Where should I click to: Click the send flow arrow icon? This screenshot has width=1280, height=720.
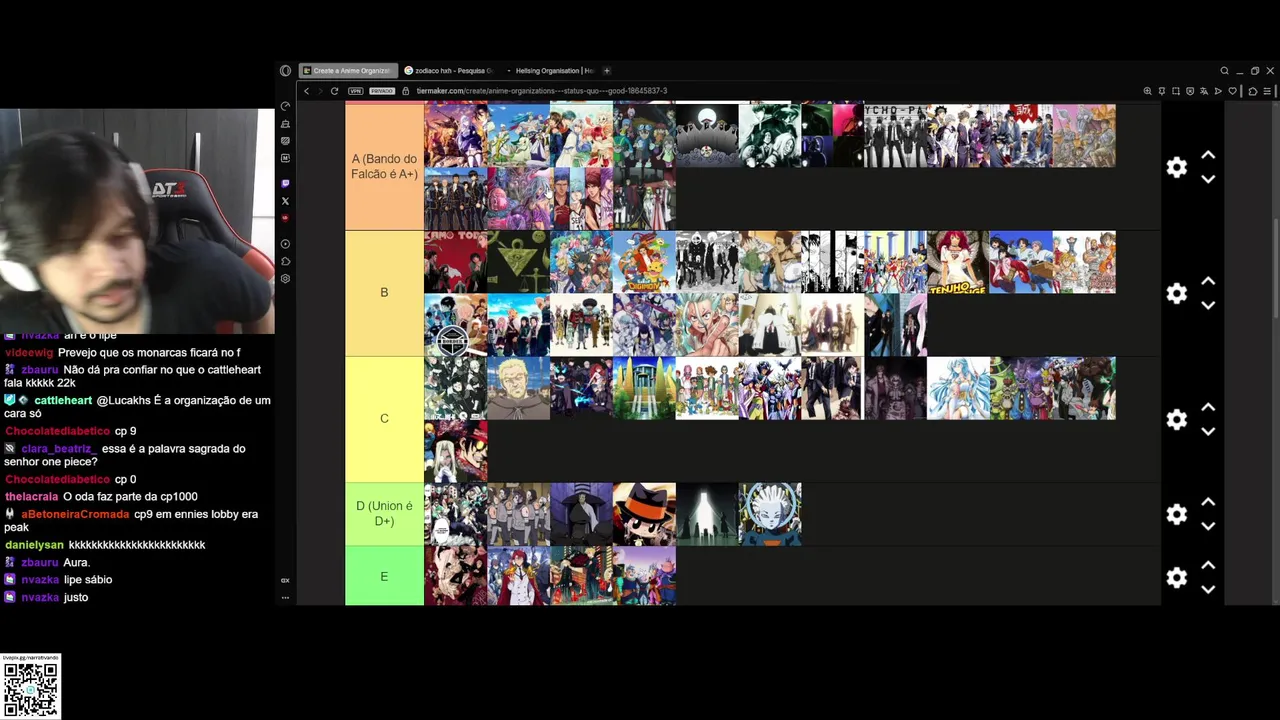tap(1218, 91)
